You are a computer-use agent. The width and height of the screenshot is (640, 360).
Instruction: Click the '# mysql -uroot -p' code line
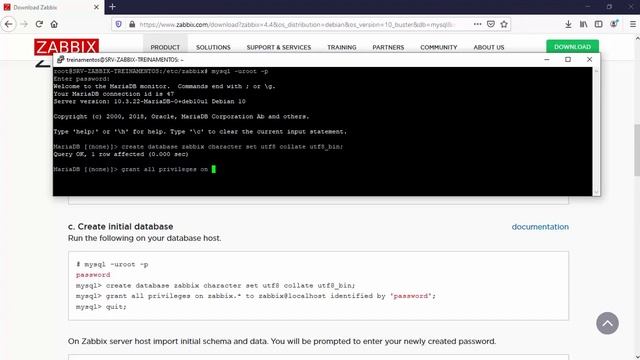pos(112,264)
